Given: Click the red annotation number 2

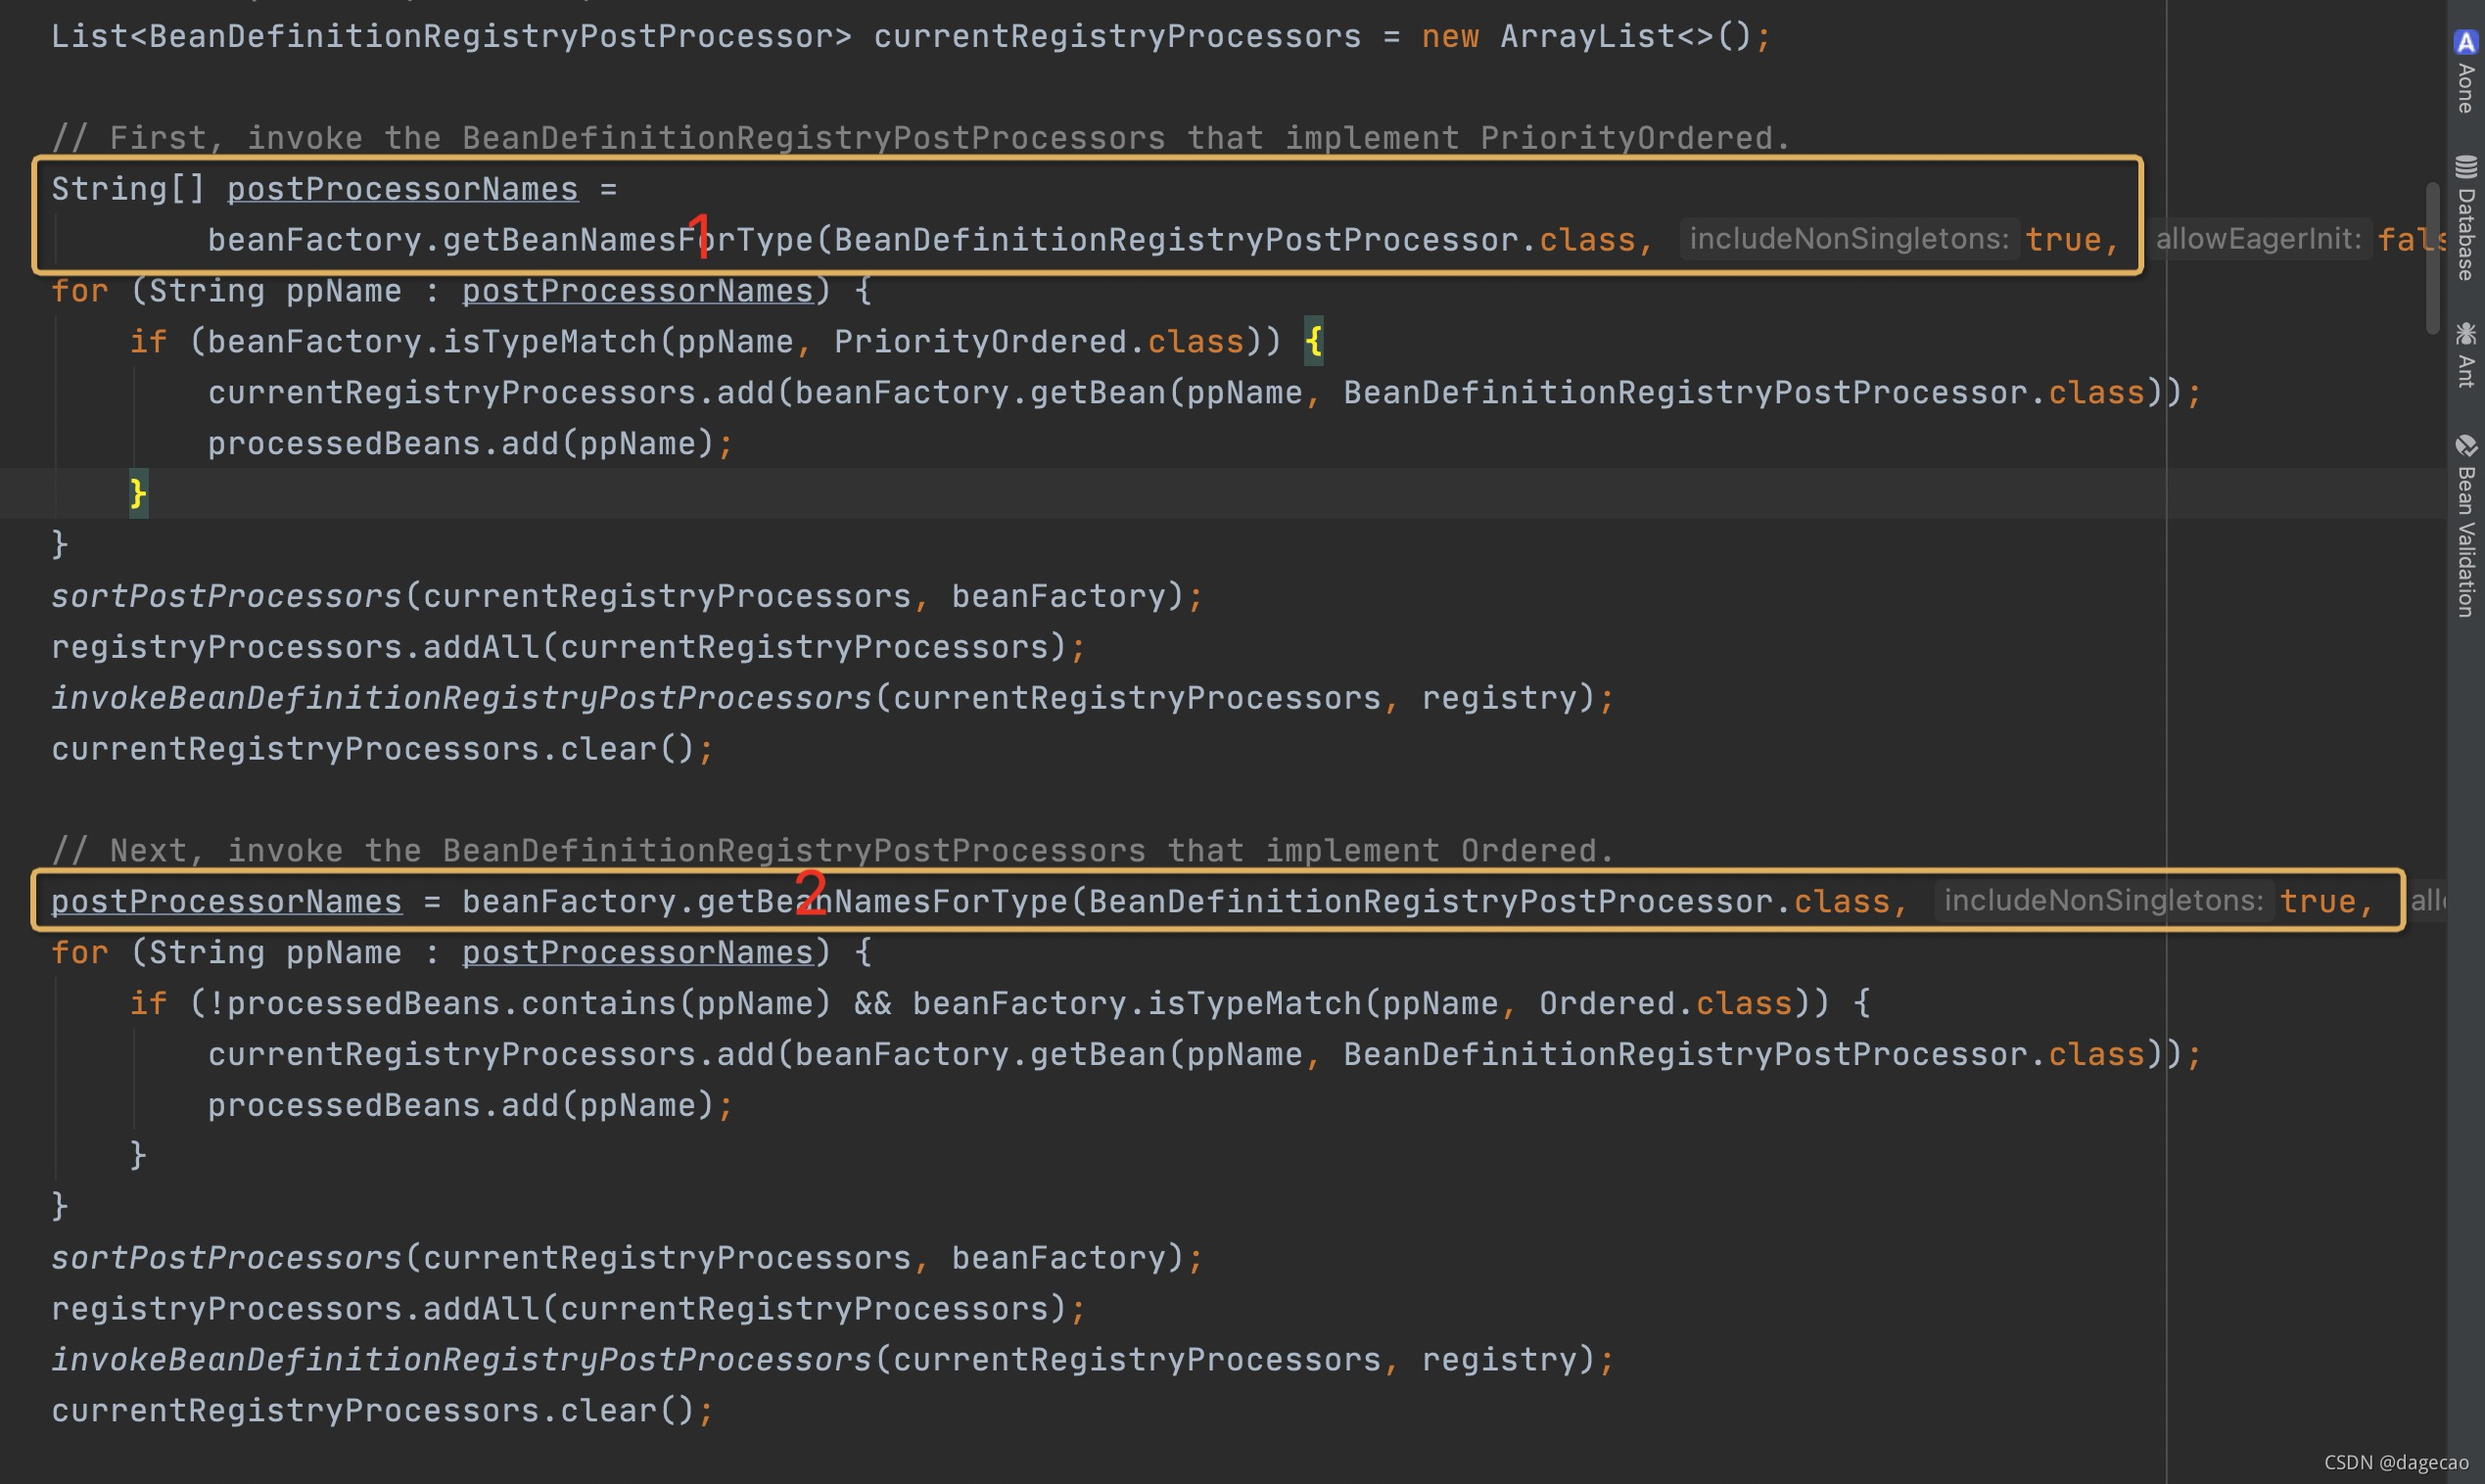Looking at the screenshot, I should click(810, 891).
